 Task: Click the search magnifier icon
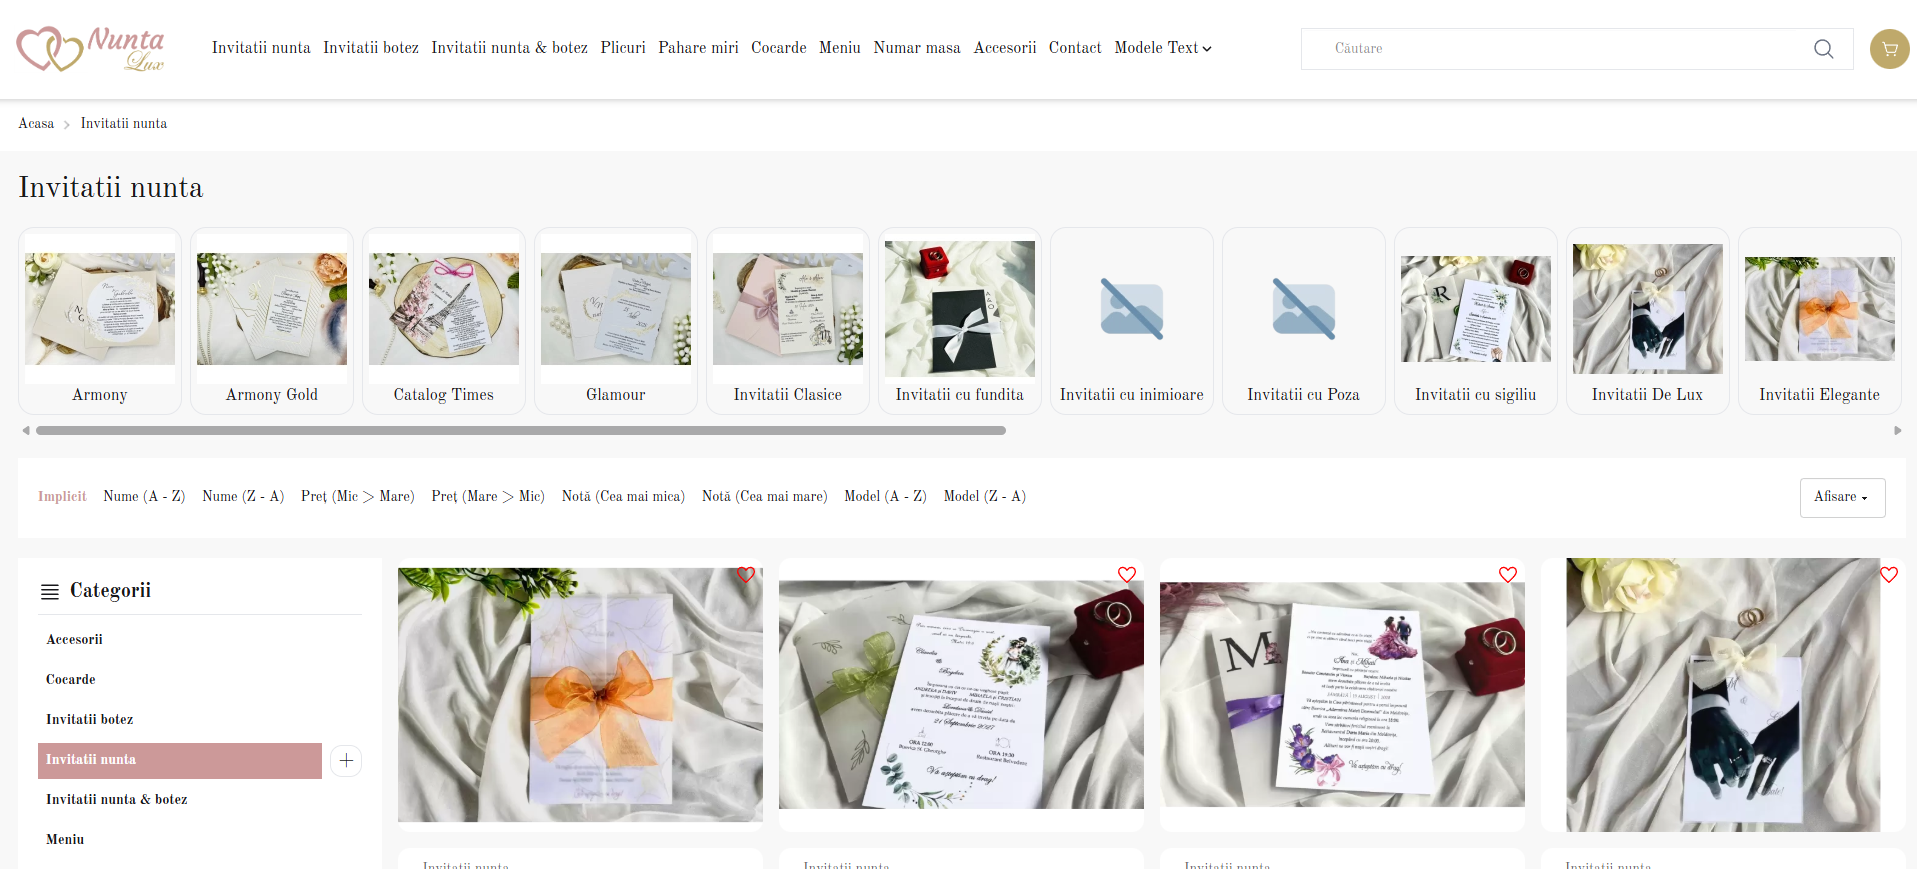(x=1823, y=49)
